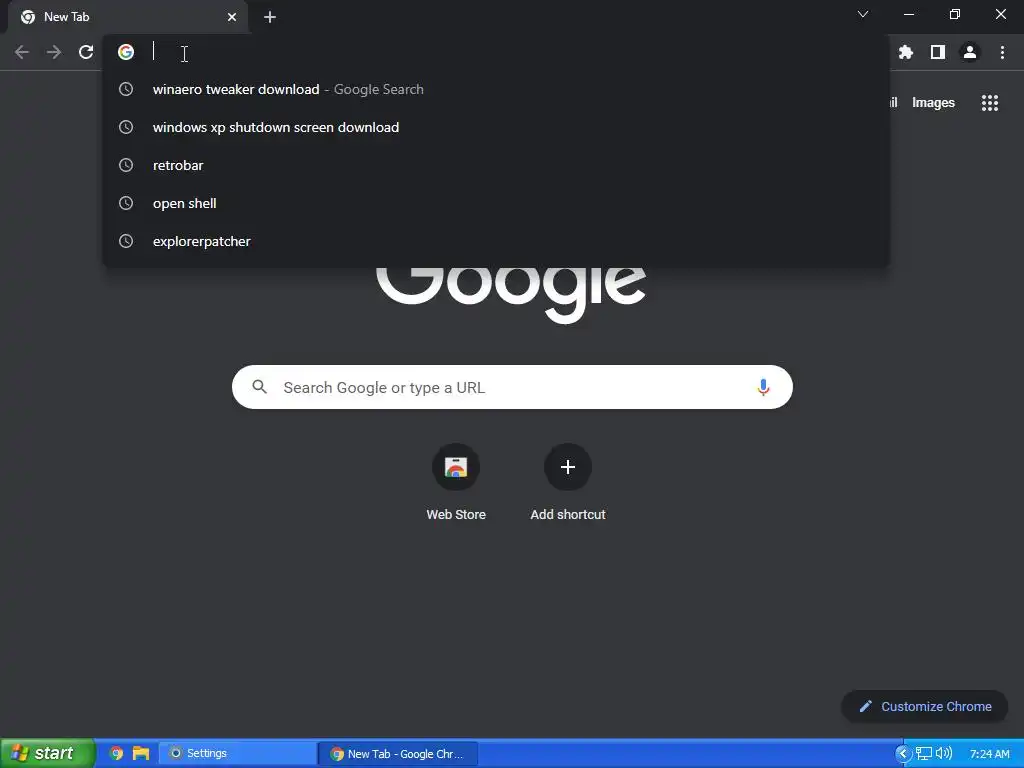This screenshot has width=1024, height=768.
Task: Open the Google apps grid
Action: coord(990,103)
